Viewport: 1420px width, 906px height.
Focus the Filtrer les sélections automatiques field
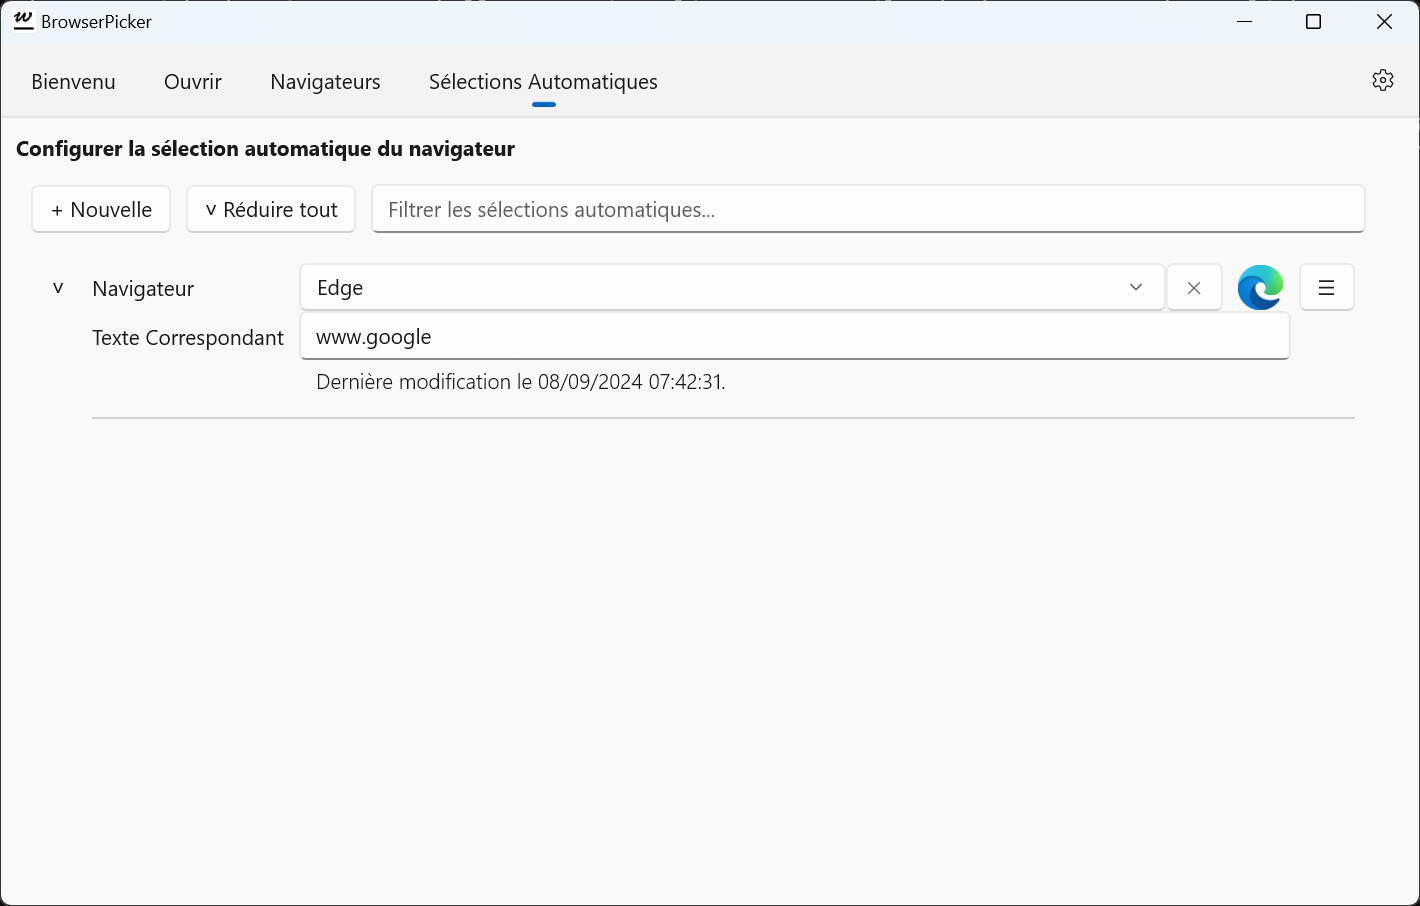pyautogui.click(x=868, y=210)
